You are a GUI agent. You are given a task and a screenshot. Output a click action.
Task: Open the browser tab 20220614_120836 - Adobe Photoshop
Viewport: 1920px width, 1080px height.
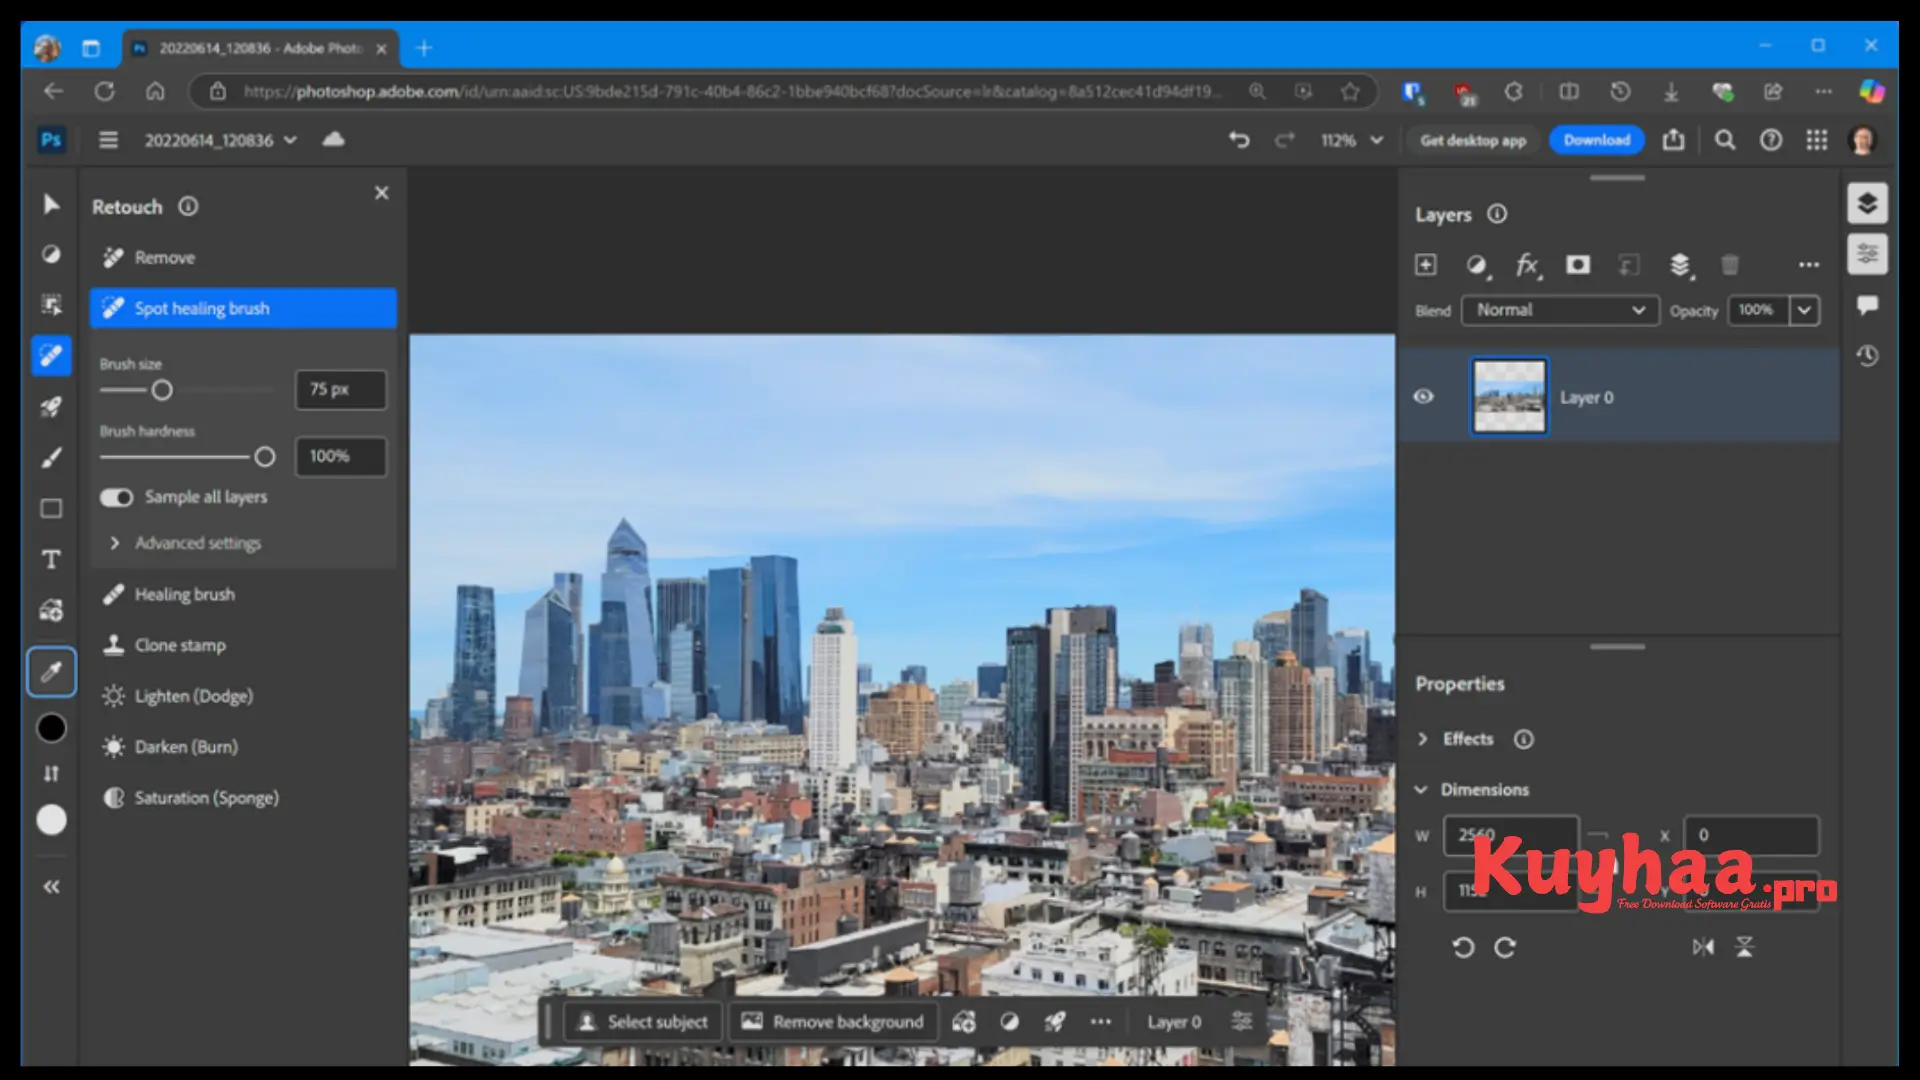tap(261, 48)
